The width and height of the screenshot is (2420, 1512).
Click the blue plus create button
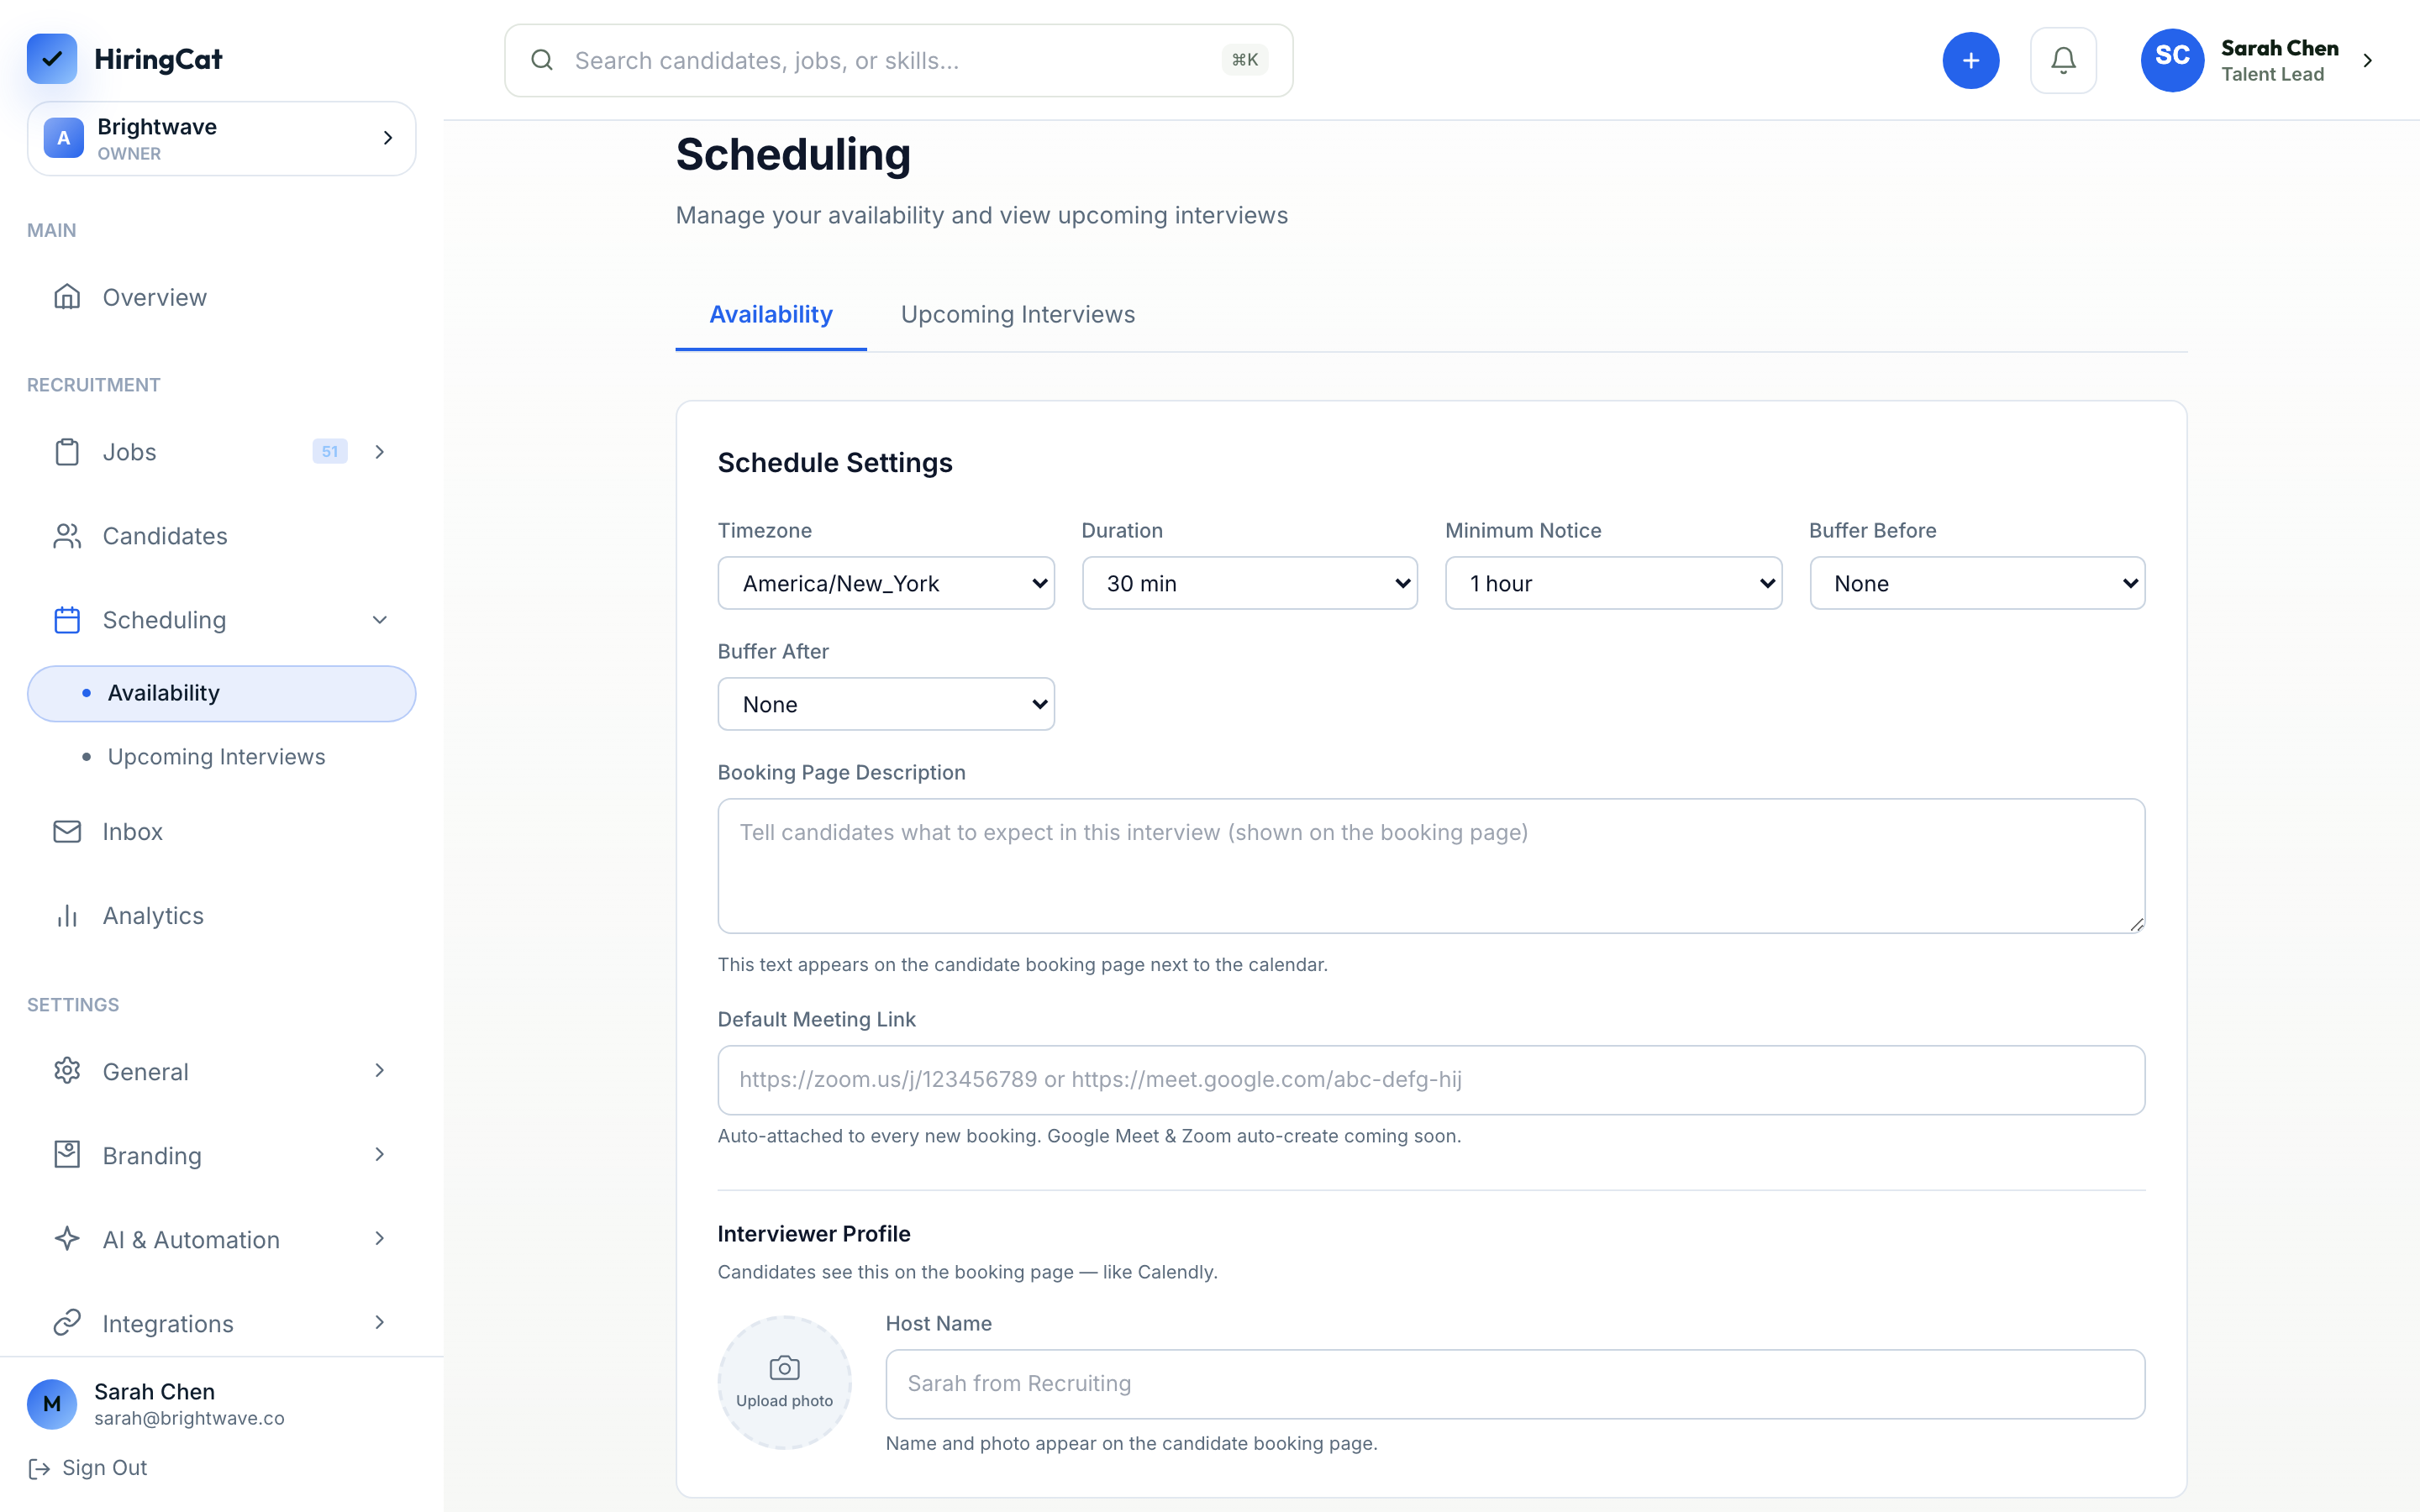click(1970, 60)
